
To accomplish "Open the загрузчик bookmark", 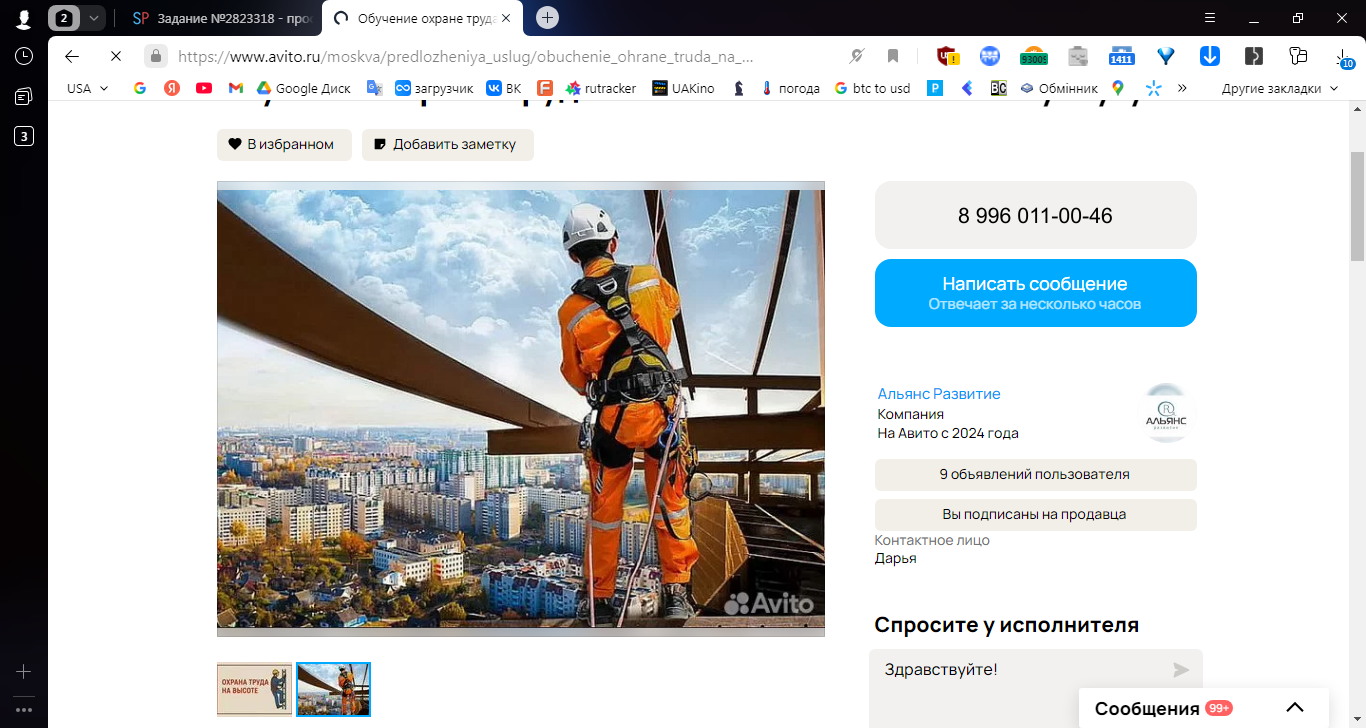I will [x=434, y=88].
